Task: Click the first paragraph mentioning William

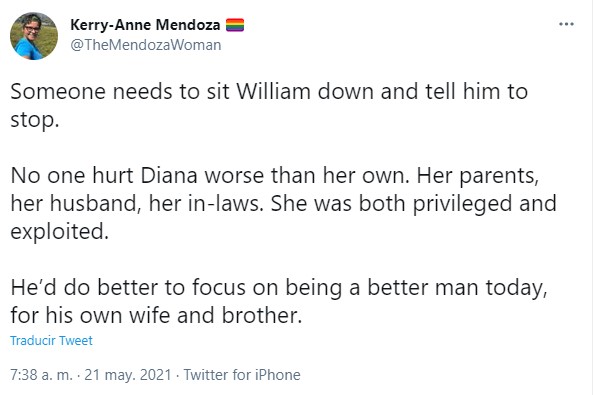Action: point(269,106)
